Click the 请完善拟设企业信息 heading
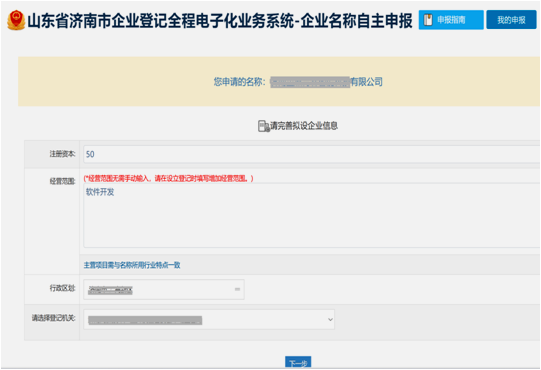Viewport: 541px width, 370px height. point(304,126)
